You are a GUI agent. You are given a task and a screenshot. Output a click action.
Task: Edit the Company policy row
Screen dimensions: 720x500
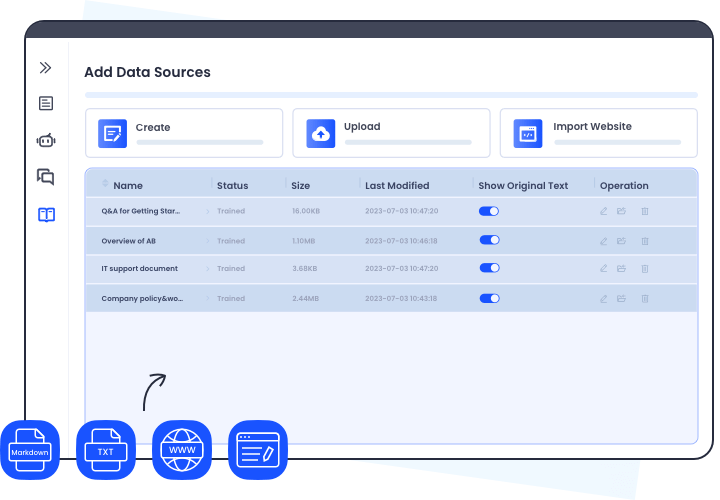coord(603,299)
